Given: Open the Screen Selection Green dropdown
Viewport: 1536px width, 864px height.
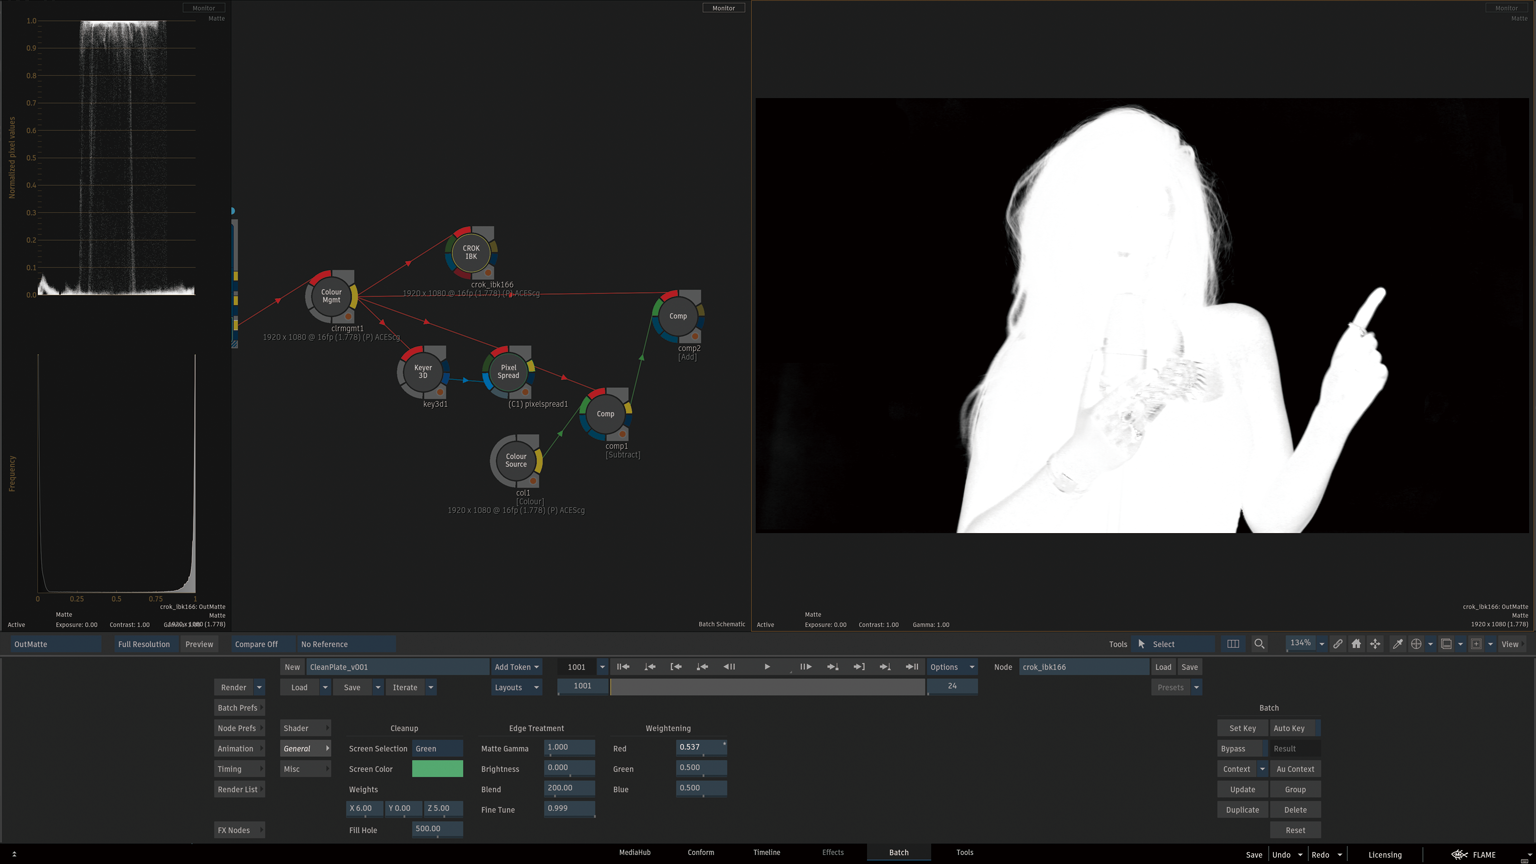Looking at the screenshot, I should (x=437, y=749).
